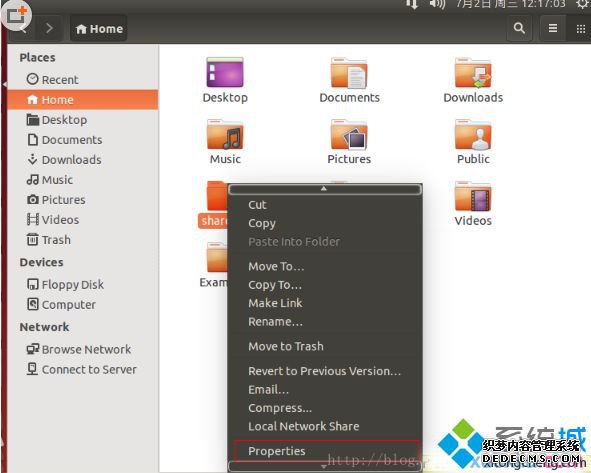
Task: Open the Downloads folder icon
Action: tap(473, 73)
